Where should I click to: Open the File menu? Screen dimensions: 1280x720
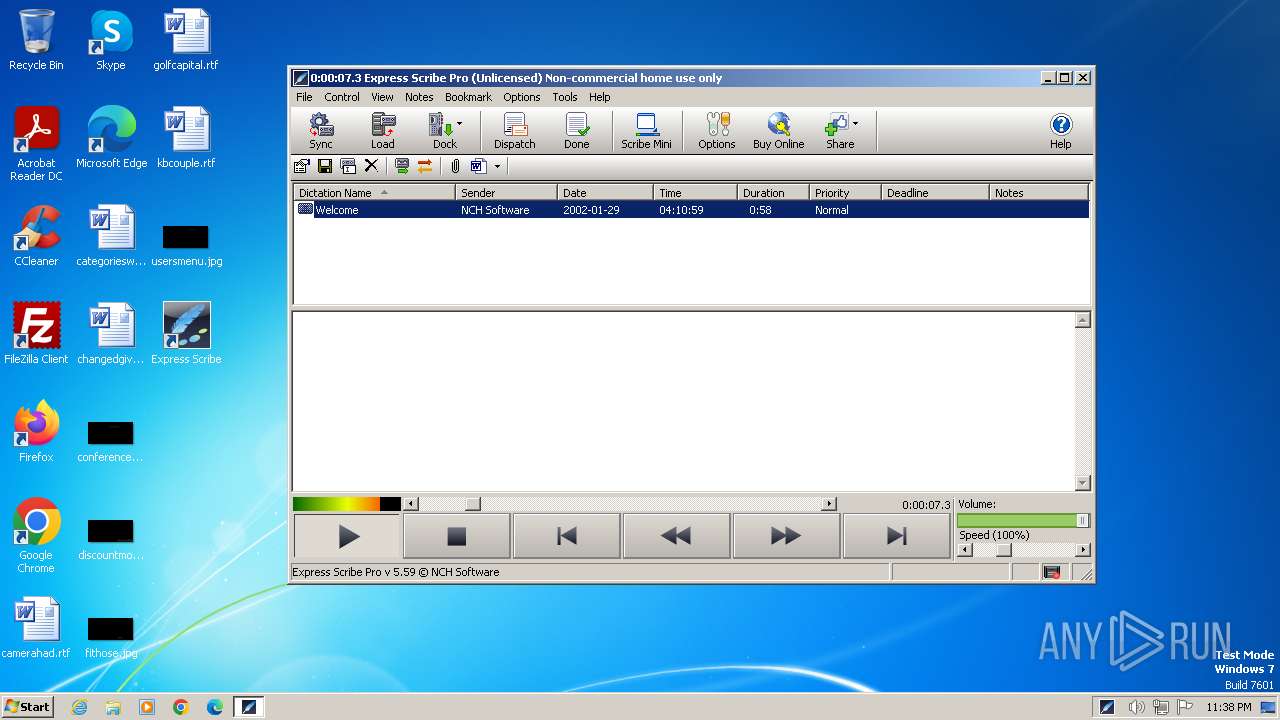[304, 97]
